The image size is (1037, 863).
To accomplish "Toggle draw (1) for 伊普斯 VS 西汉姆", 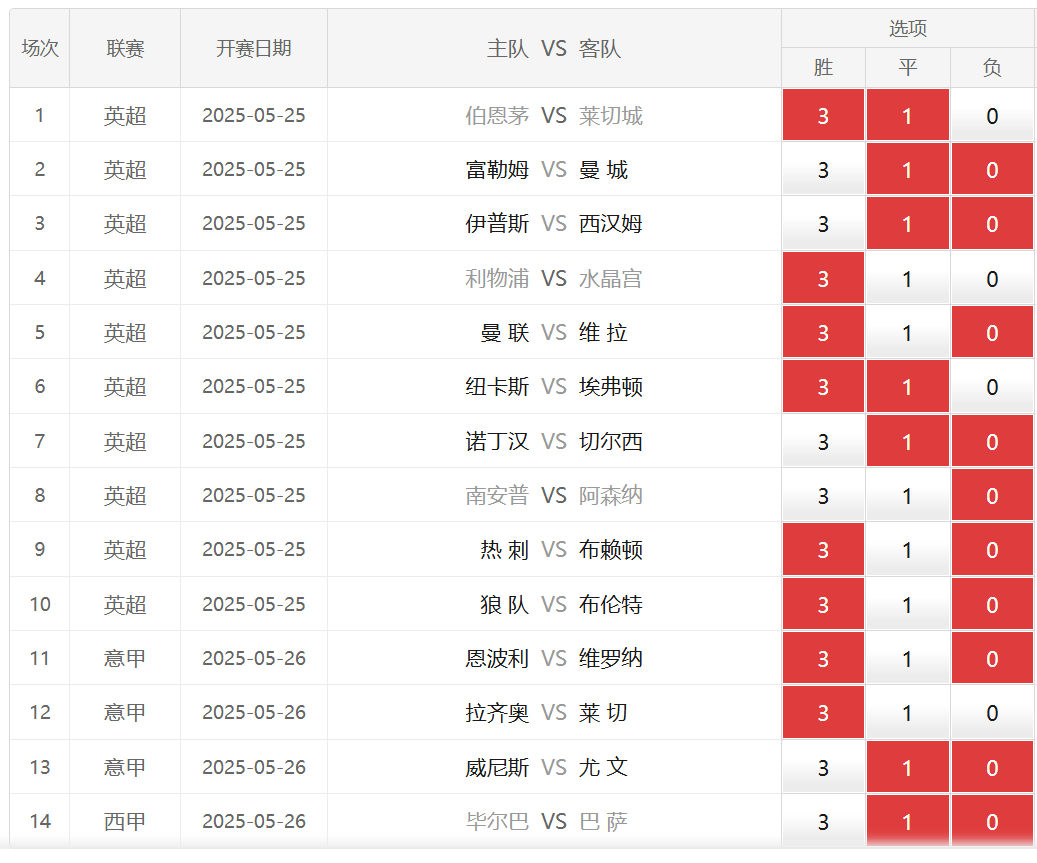I will [907, 224].
